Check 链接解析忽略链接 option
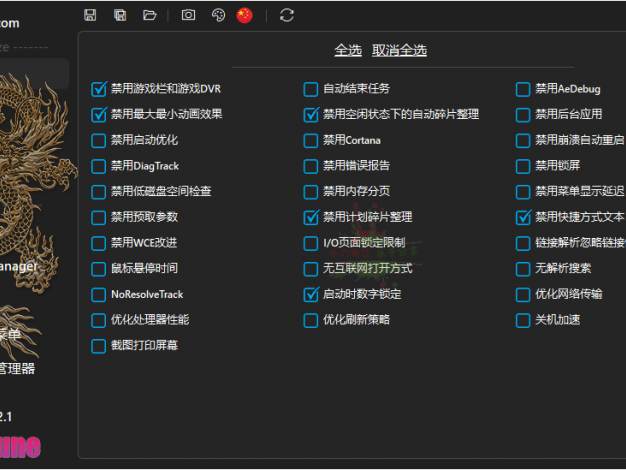The image size is (626, 470). coord(523,243)
